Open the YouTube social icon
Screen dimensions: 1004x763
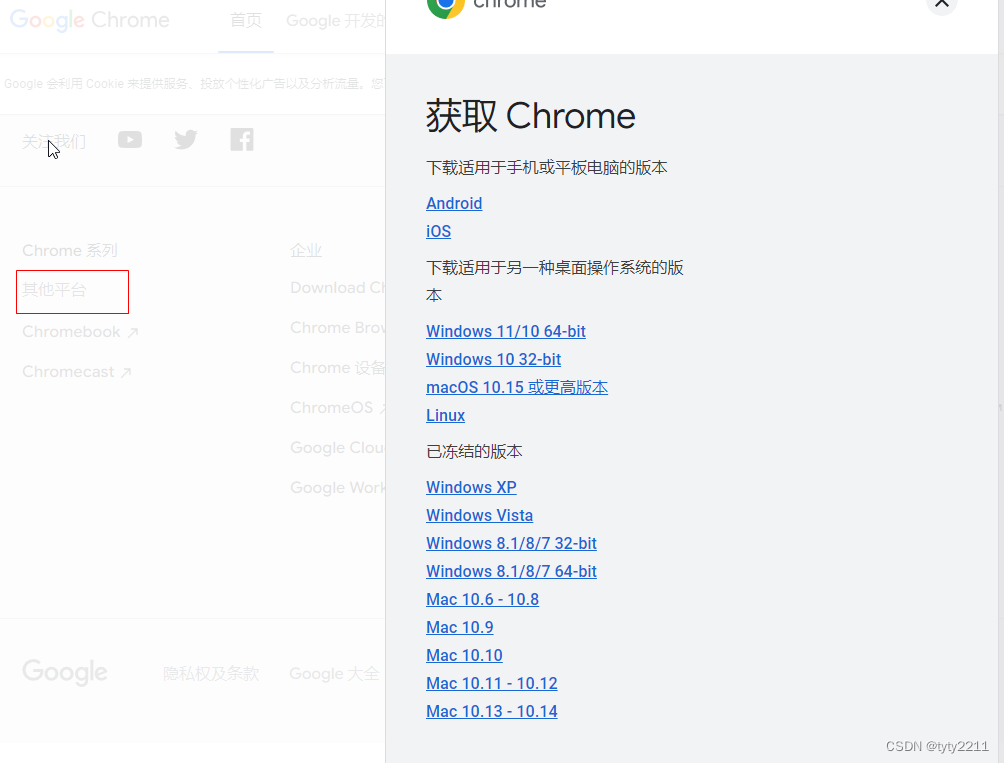(x=130, y=140)
